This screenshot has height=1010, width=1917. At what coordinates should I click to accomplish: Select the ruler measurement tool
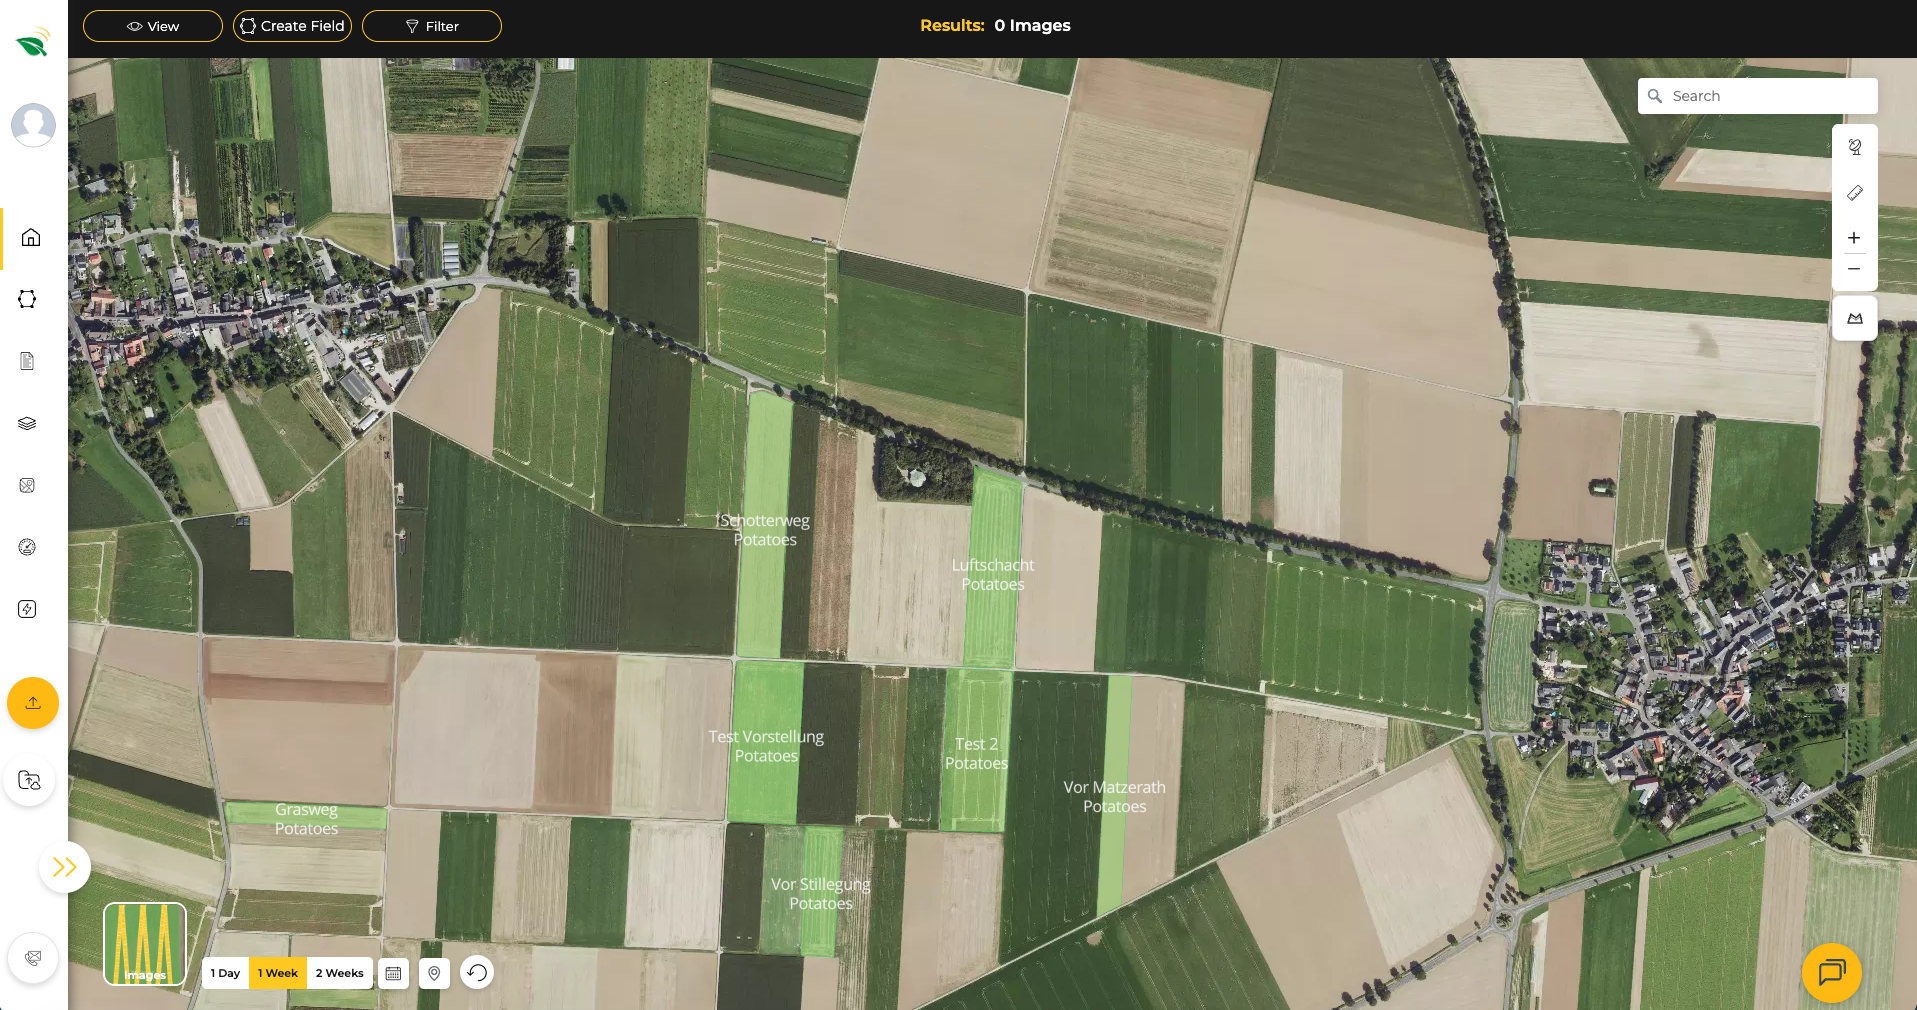(x=1854, y=193)
